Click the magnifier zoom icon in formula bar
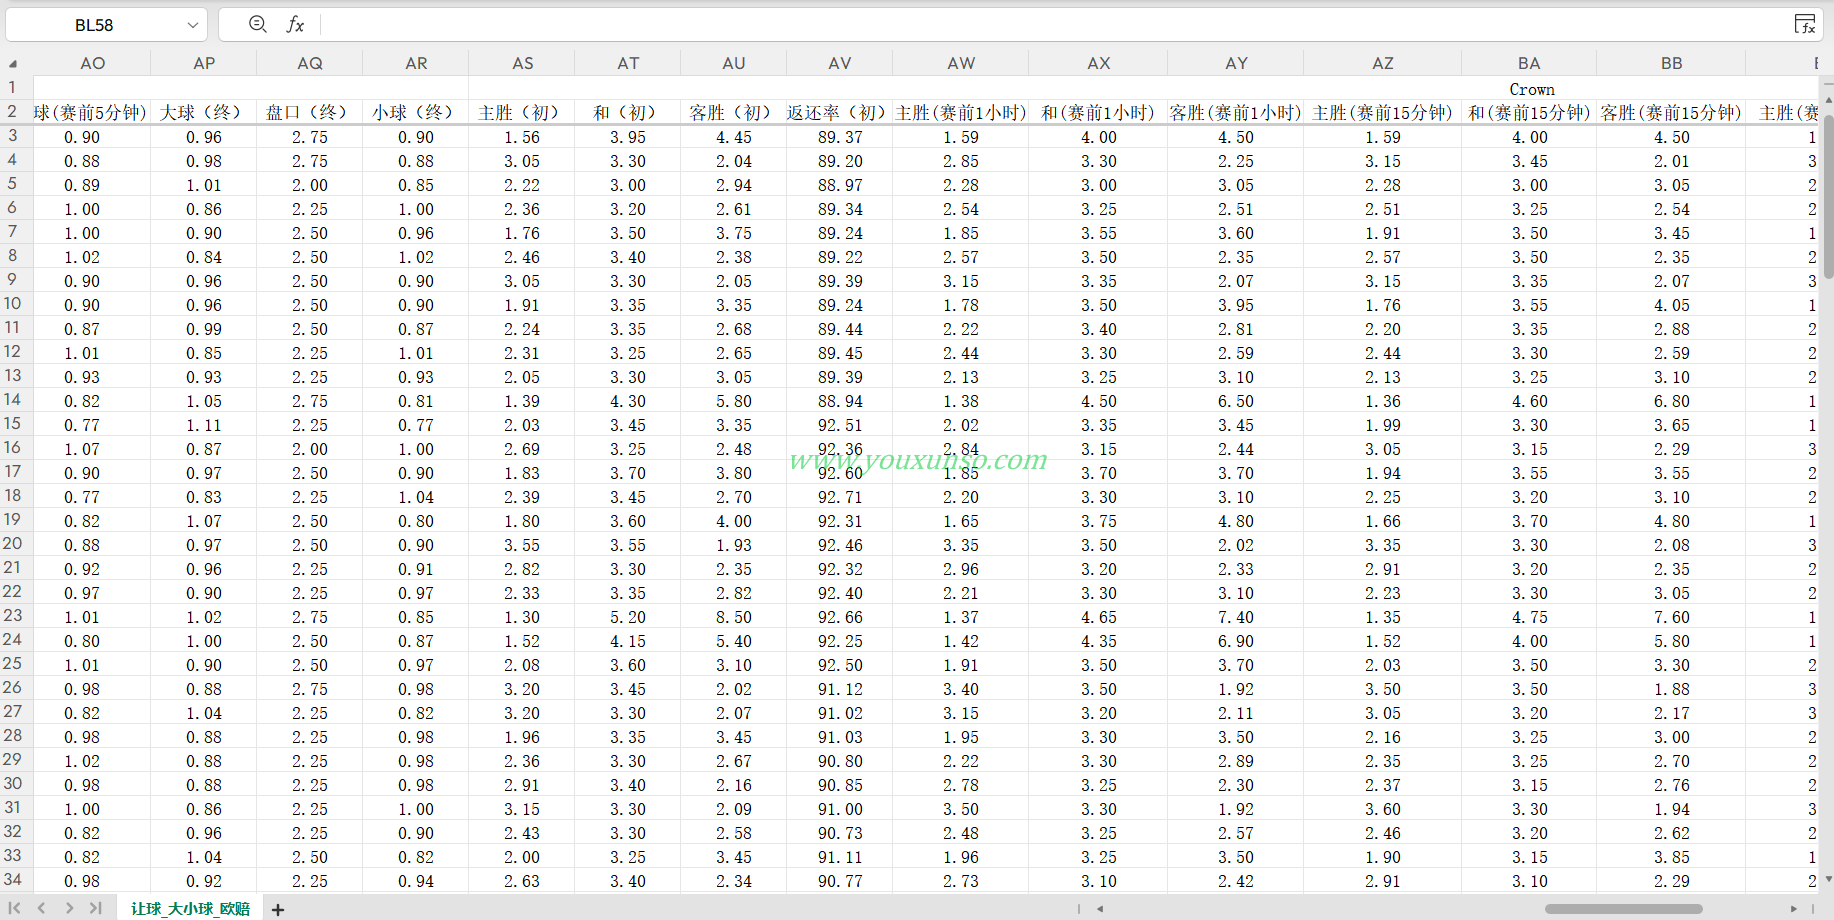1834x920 pixels. pyautogui.click(x=258, y=24)
